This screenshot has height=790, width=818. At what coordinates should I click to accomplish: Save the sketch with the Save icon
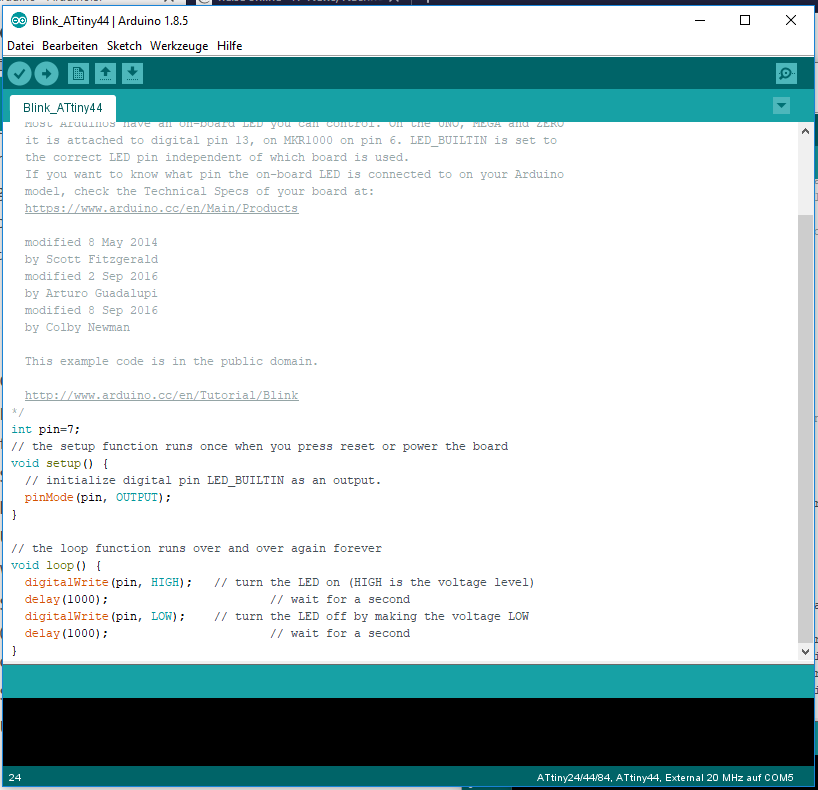133,74
